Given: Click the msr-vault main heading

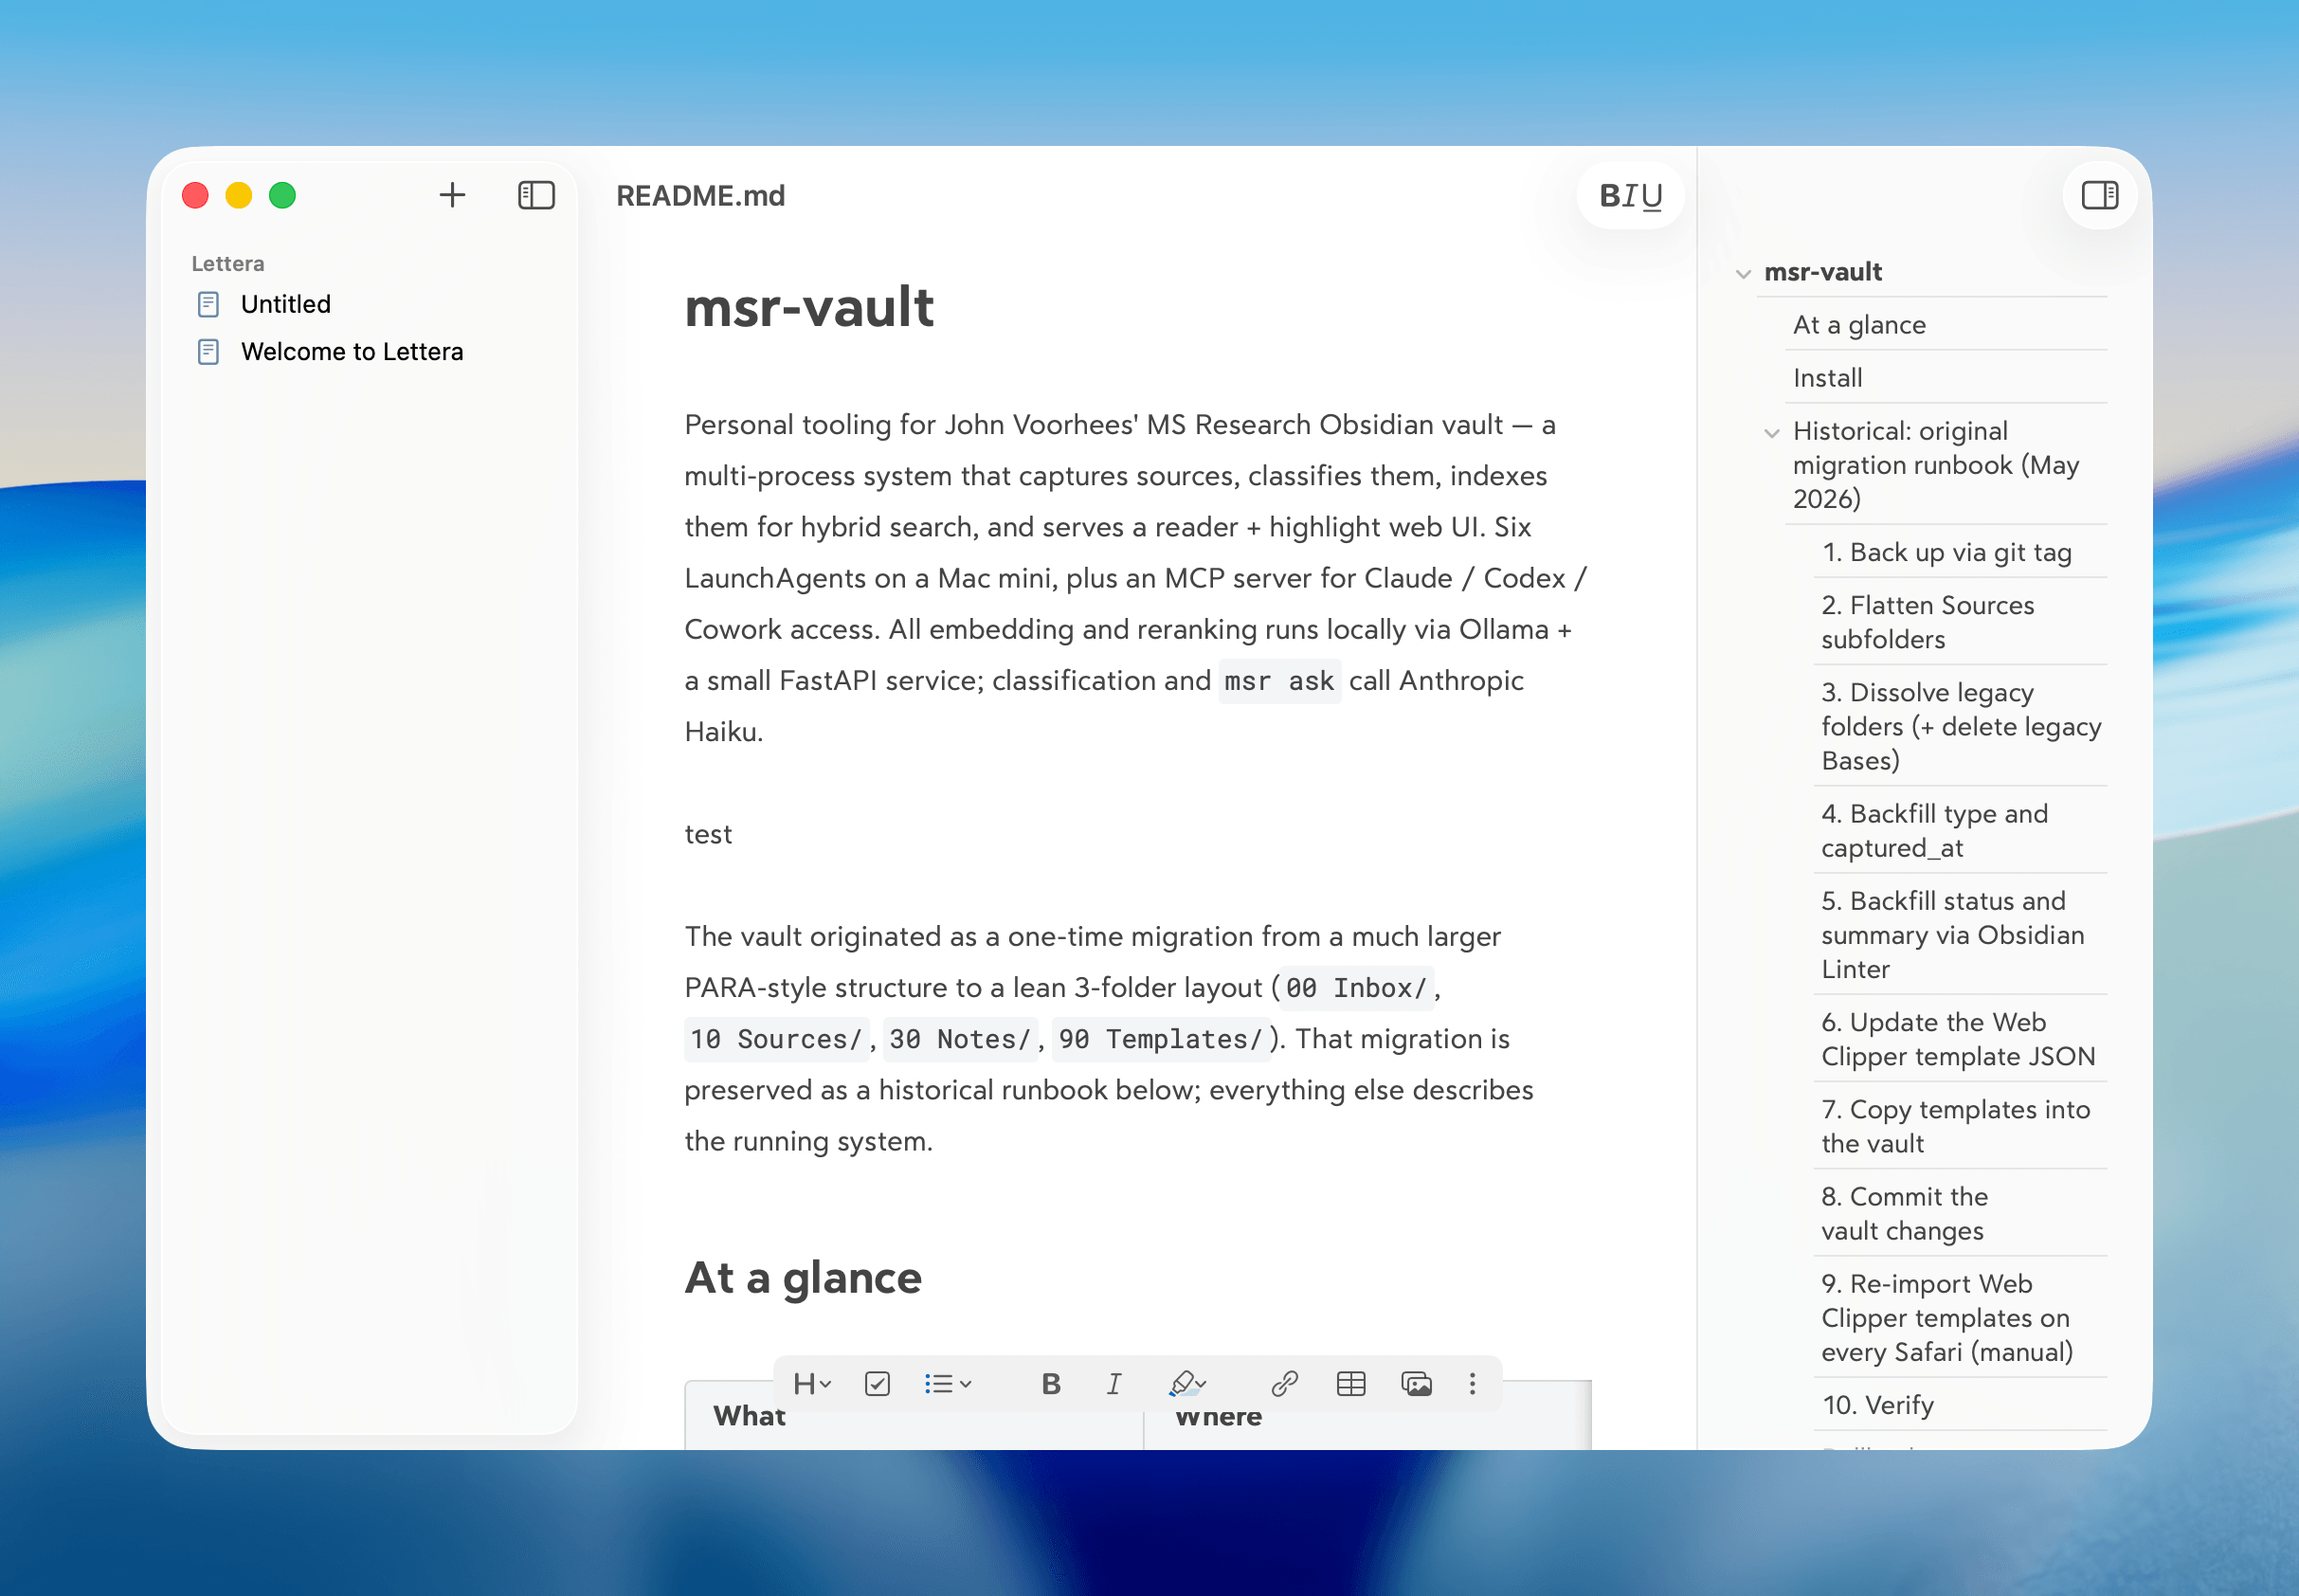Looking at the screenshot, I should click(809, 306).
